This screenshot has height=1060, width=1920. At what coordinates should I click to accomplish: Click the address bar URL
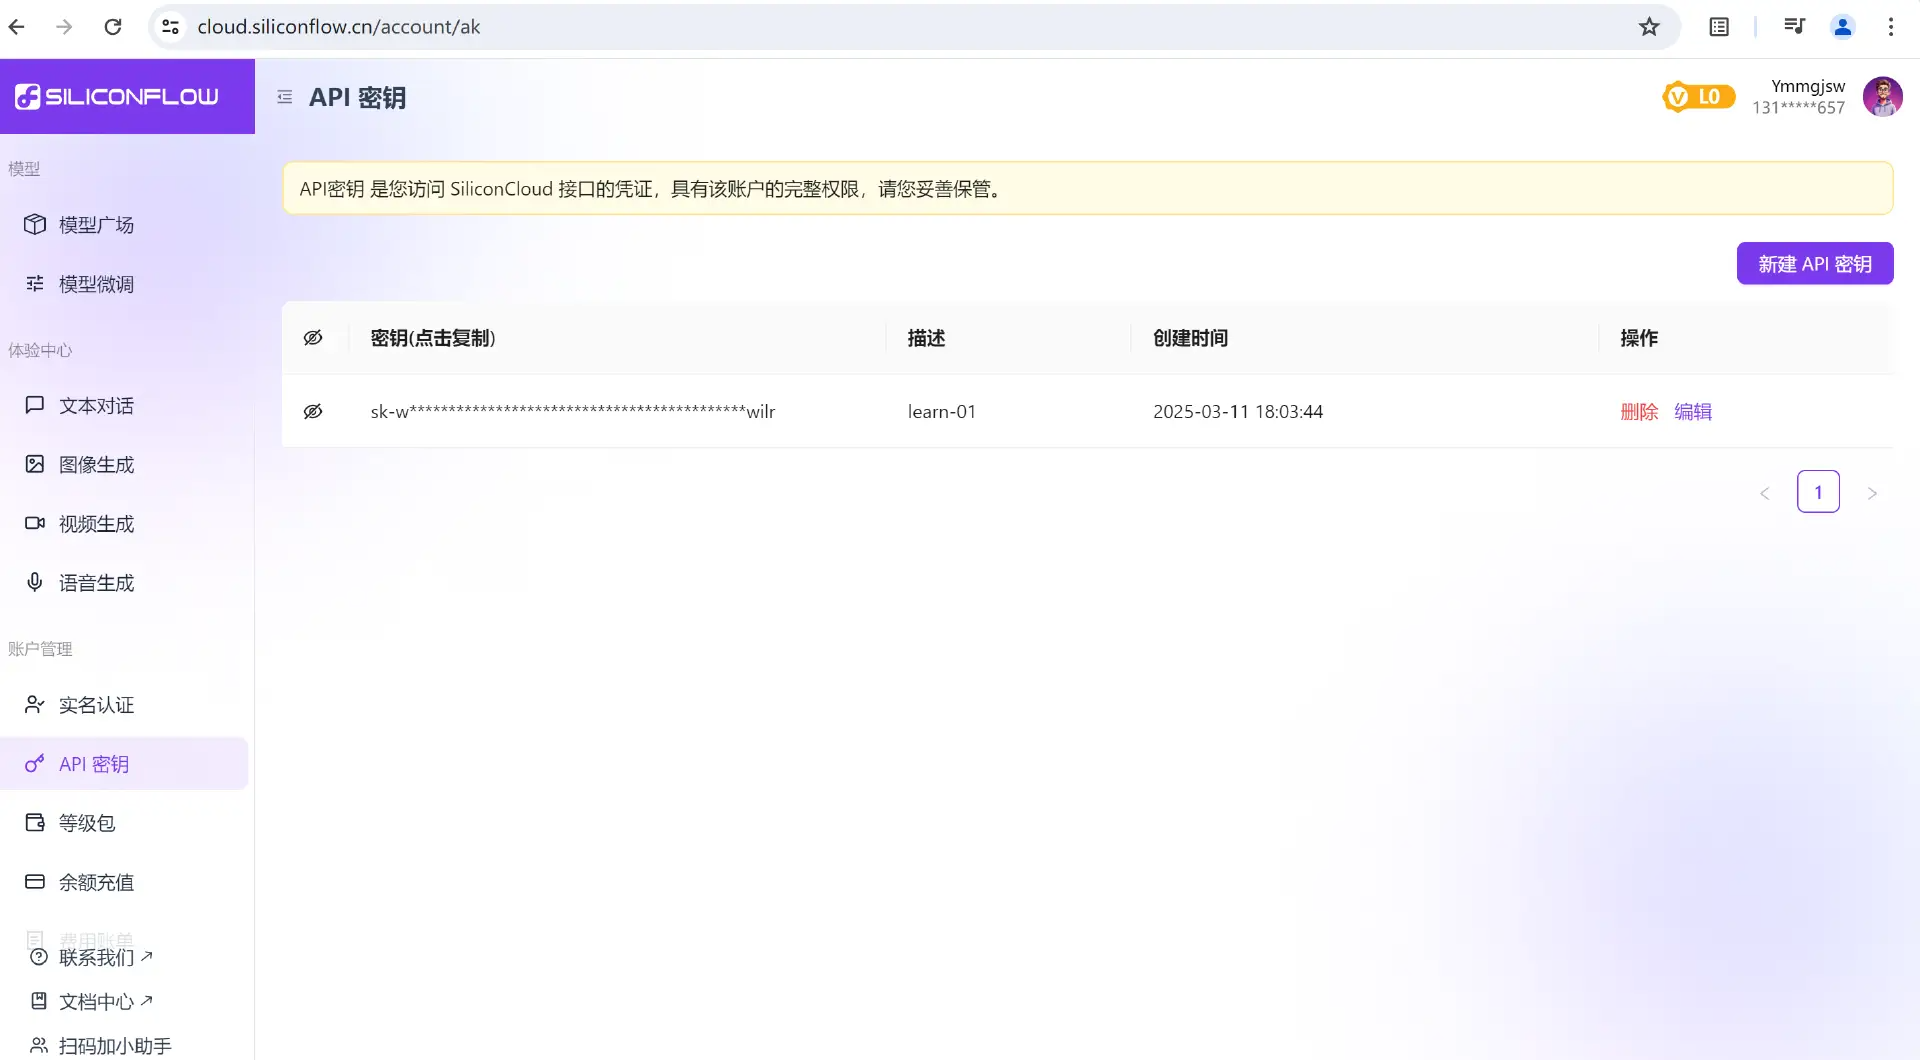[339, 27]
